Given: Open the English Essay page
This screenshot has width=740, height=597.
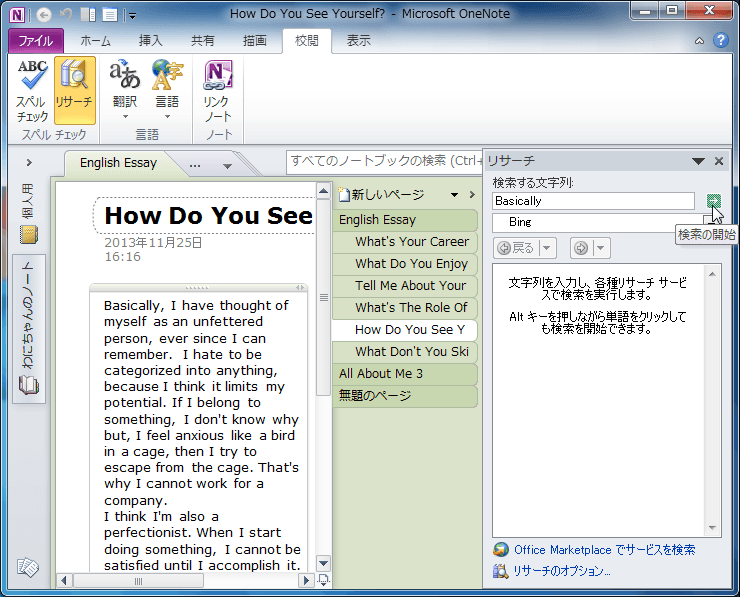Looking at the screenshot, I should click(x=405, y=219).
